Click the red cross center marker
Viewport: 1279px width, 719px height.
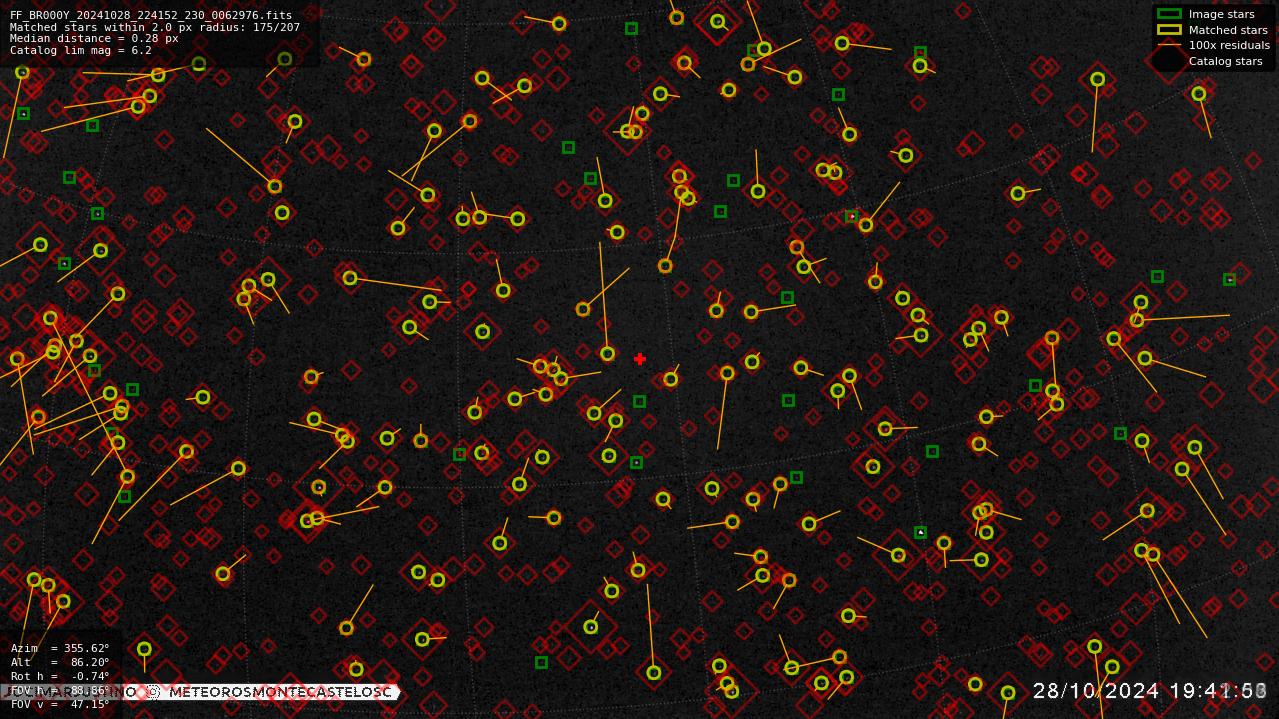[x=640, y=359]
